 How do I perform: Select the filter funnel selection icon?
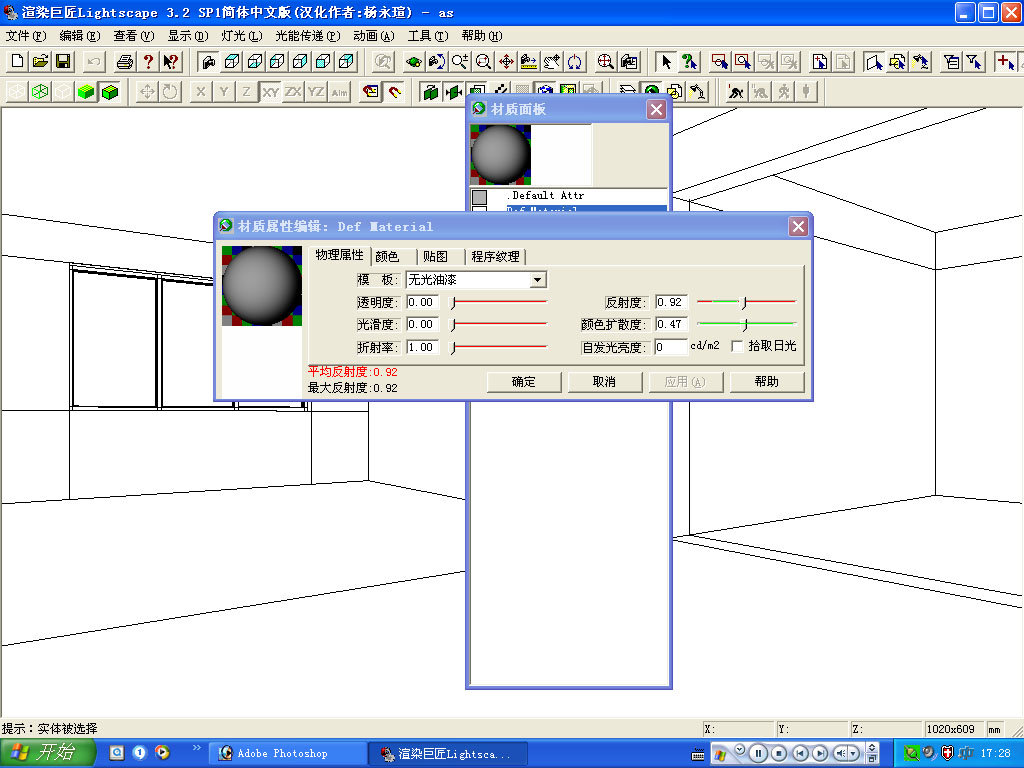[974, 62]
